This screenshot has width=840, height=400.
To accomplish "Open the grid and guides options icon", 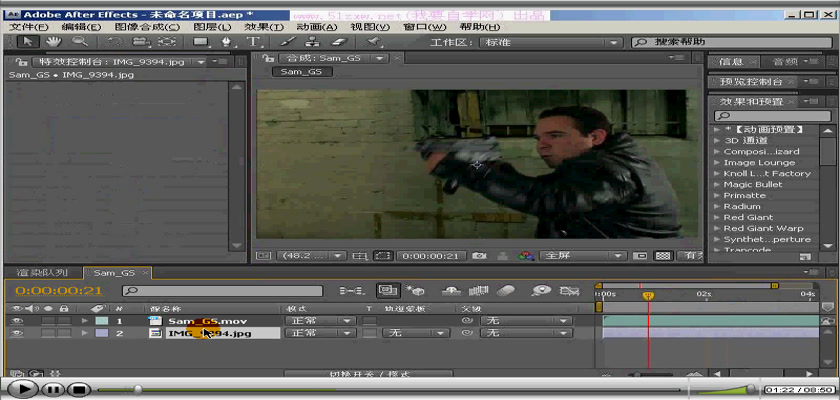I will pos(359,256).
